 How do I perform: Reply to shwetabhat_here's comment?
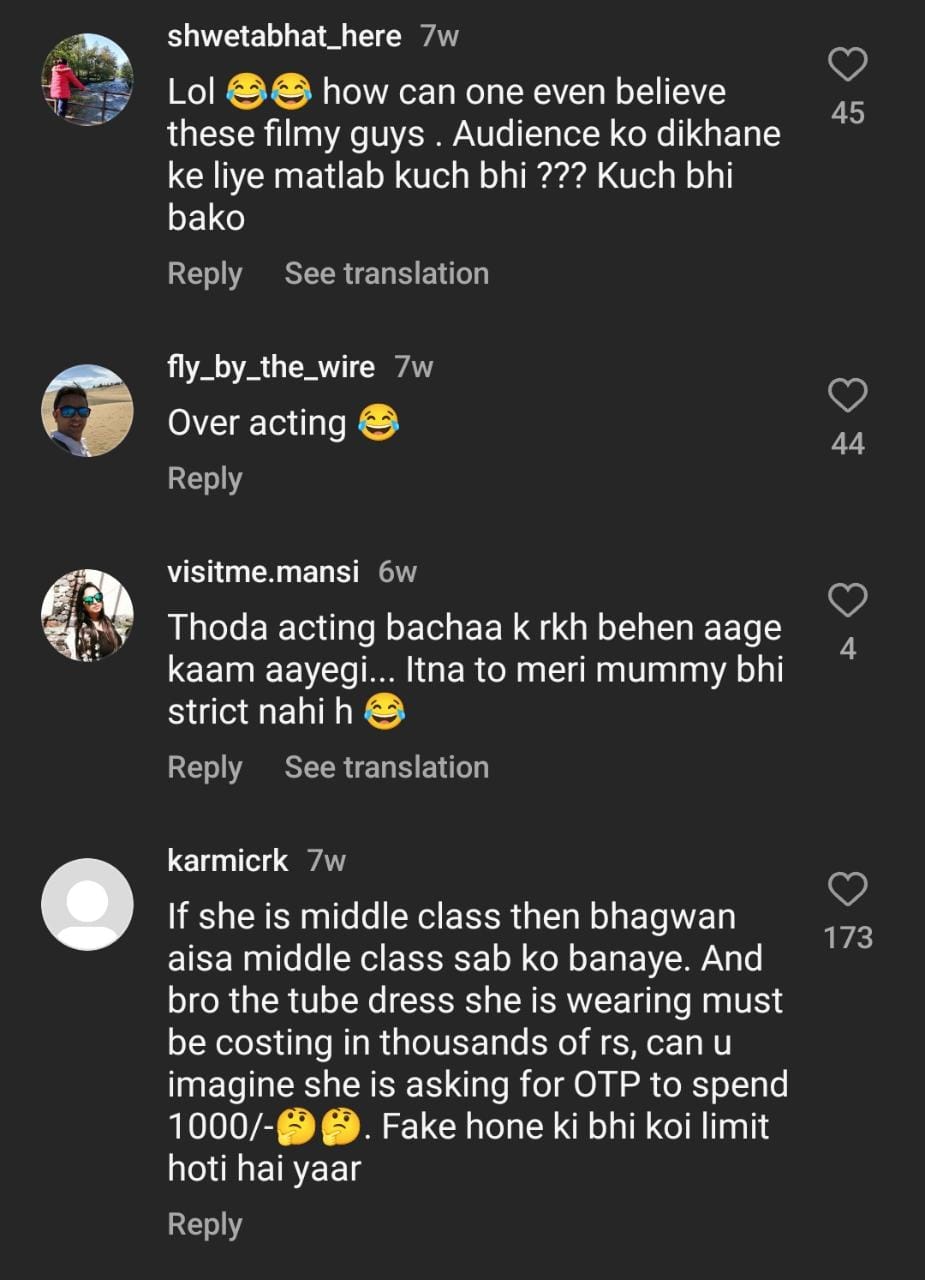[x=205, y=274]
